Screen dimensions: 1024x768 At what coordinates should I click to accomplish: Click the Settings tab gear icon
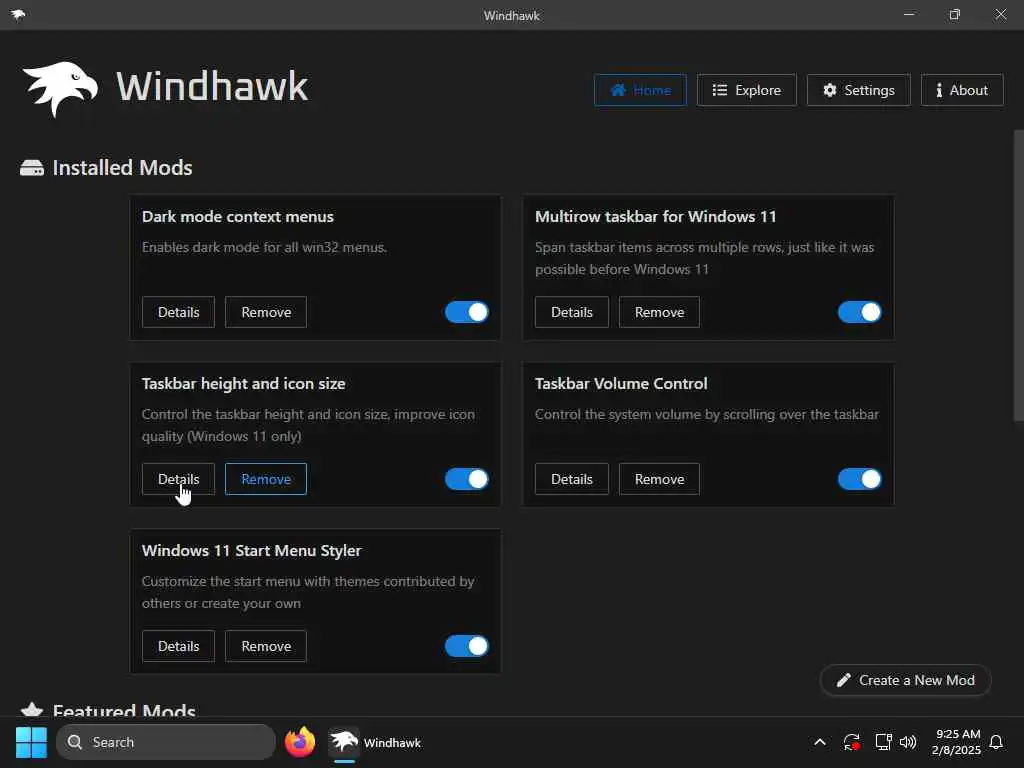(x=829, y=90)
